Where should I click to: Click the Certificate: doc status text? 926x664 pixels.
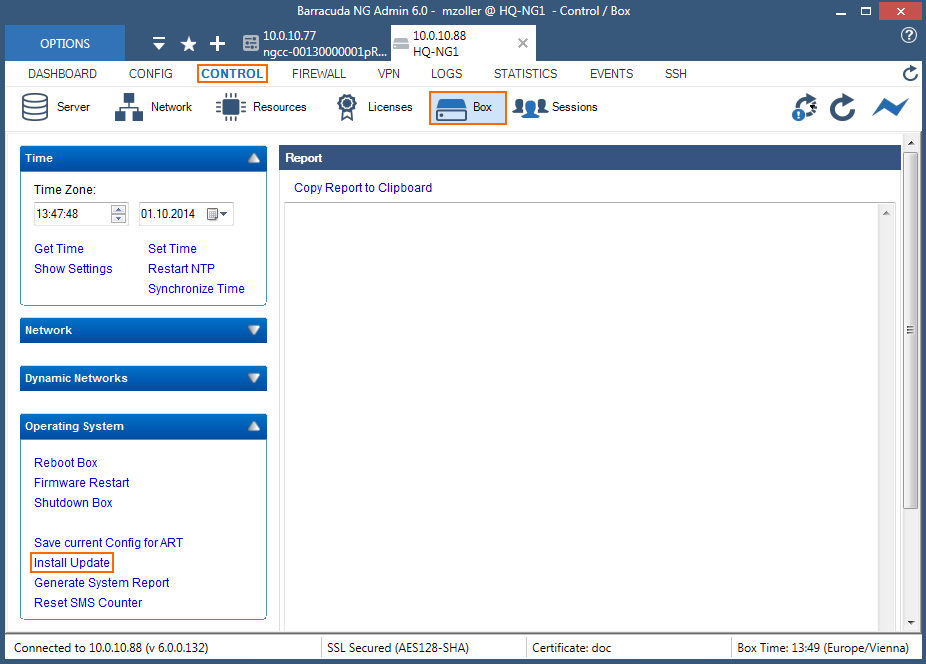click(572, 648)
